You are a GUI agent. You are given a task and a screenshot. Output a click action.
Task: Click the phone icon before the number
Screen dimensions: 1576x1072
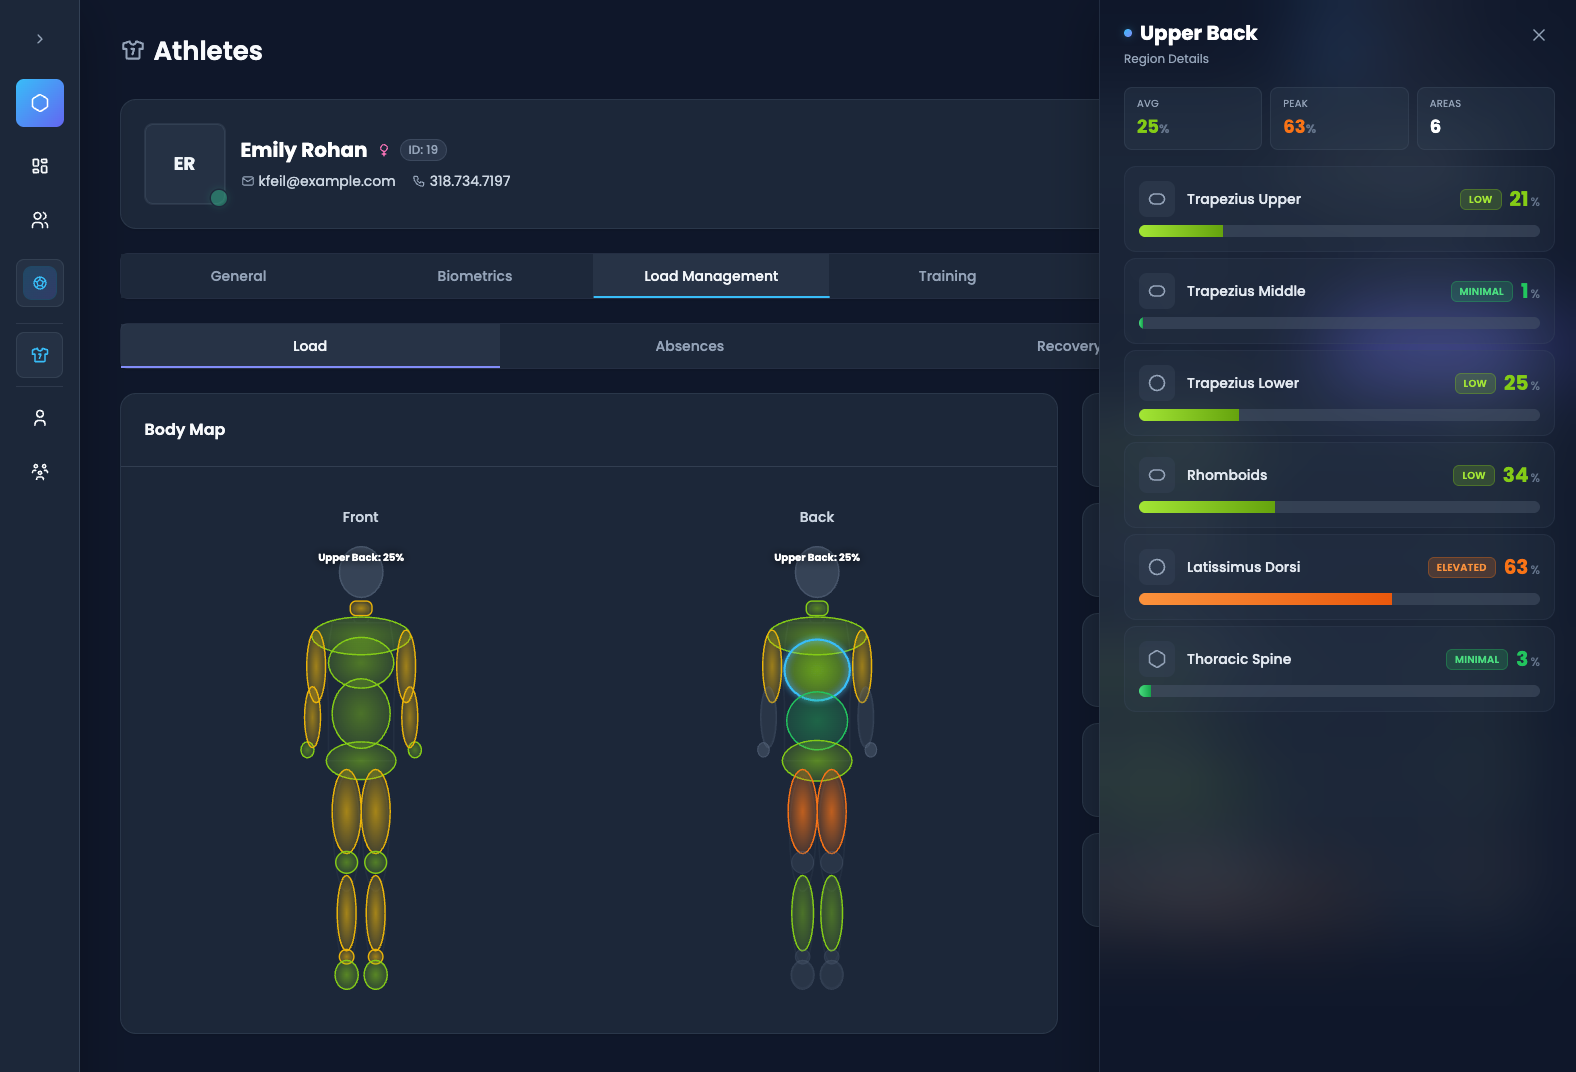pos(419,181)
